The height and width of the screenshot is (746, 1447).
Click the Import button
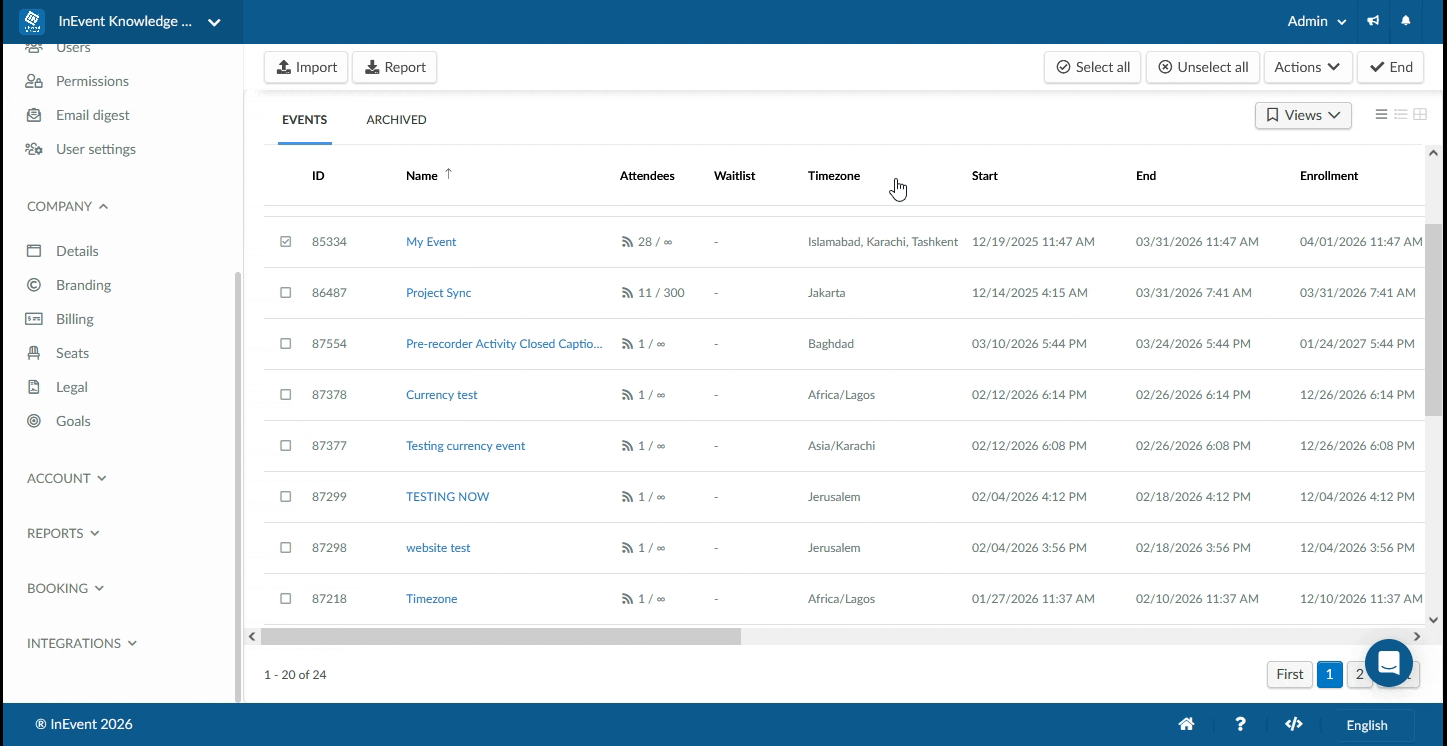pyautogui.click(x=305, y=67)
